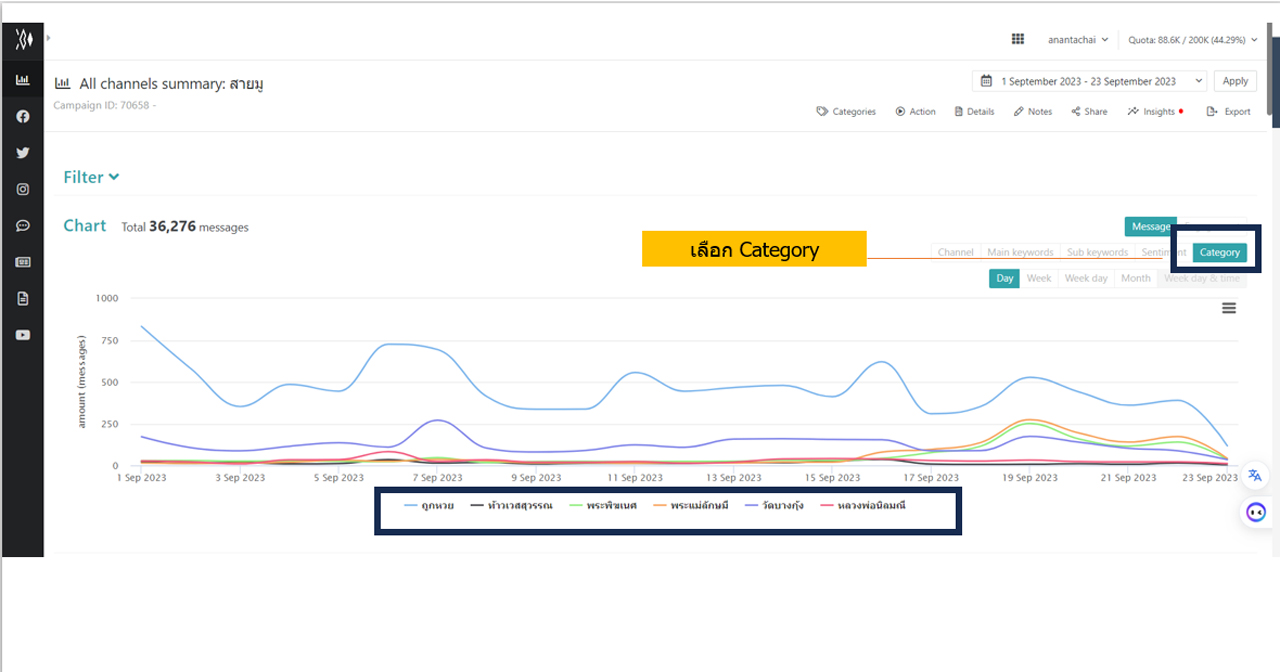
Task: Toggle the หลวงพ่อนิลมณี legend series
Action: tap(862, 506)
